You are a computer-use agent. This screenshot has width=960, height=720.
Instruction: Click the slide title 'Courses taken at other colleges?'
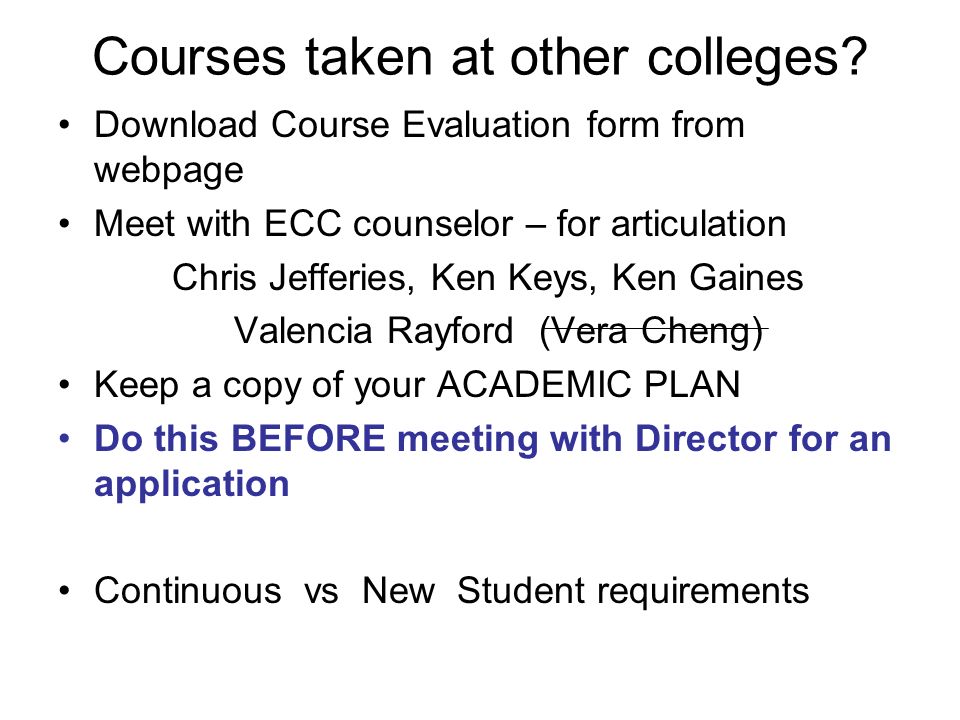[x=480, y=58]
